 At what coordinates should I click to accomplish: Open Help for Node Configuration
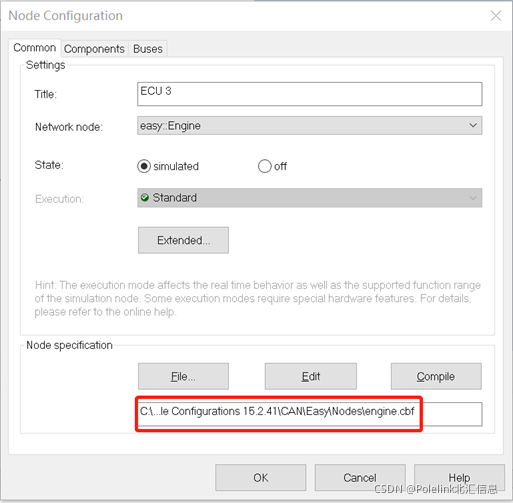pos(459,478)
